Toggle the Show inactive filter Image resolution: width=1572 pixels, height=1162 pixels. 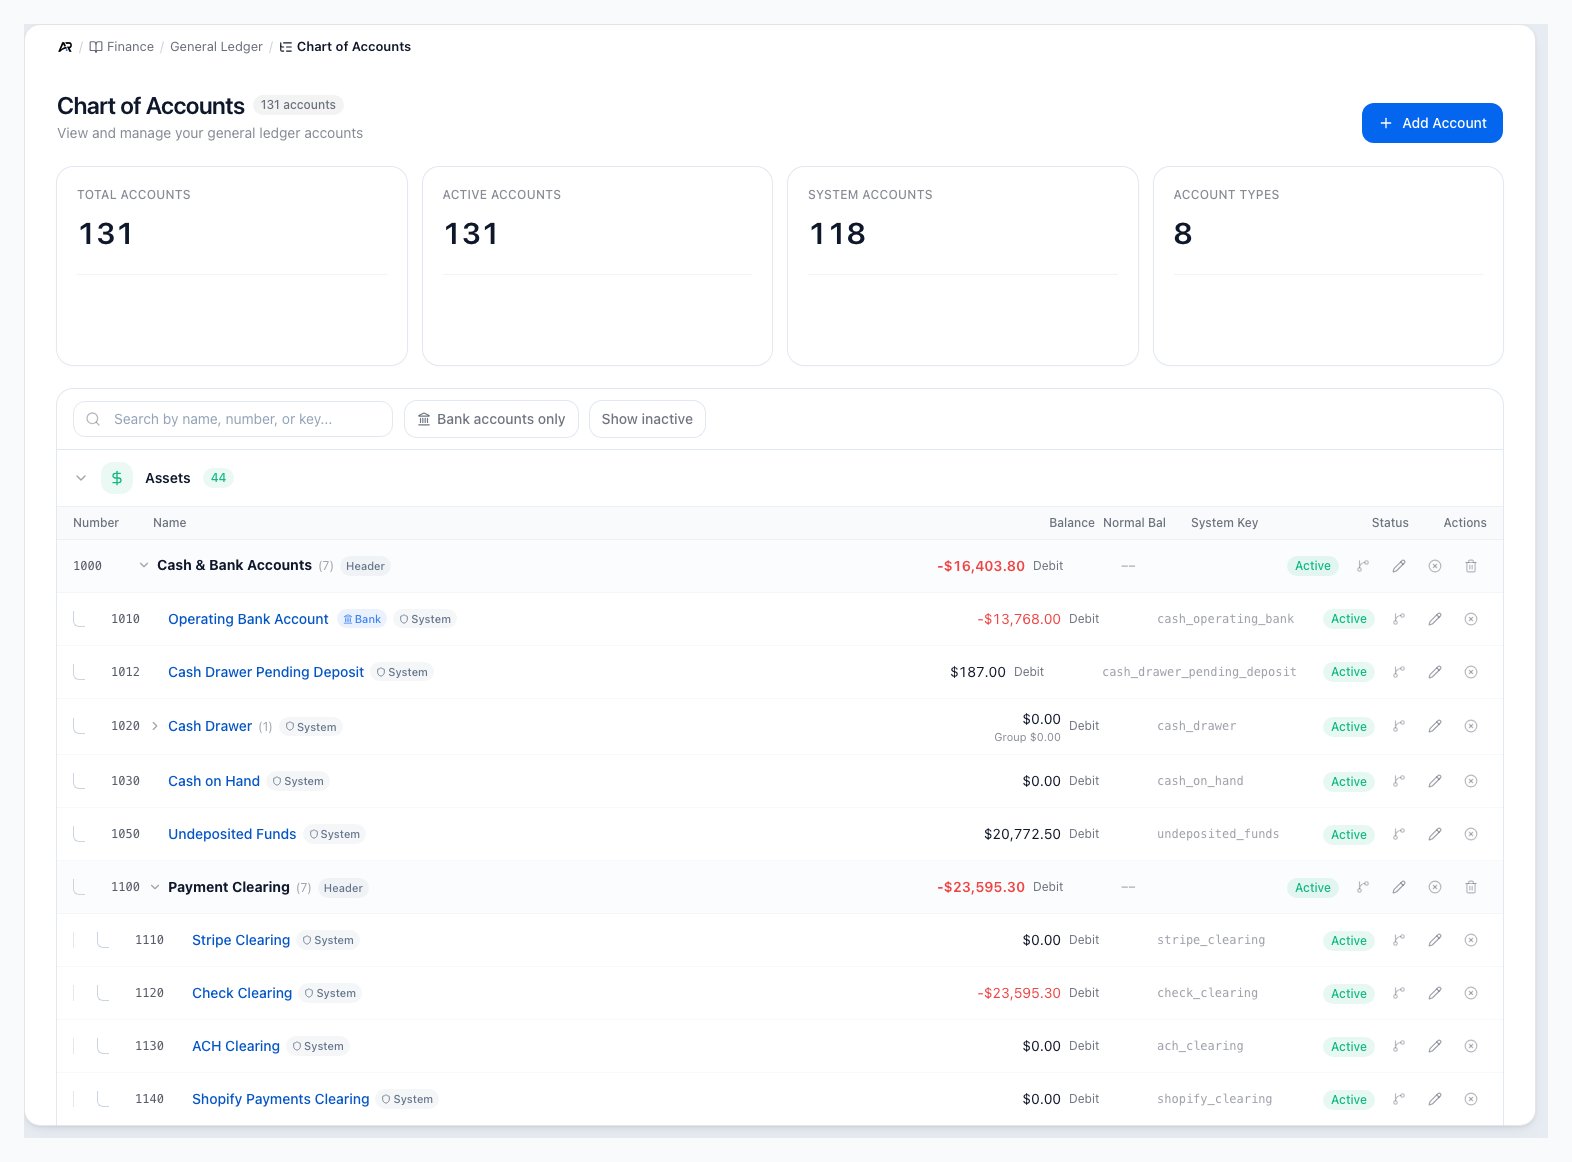647,419
